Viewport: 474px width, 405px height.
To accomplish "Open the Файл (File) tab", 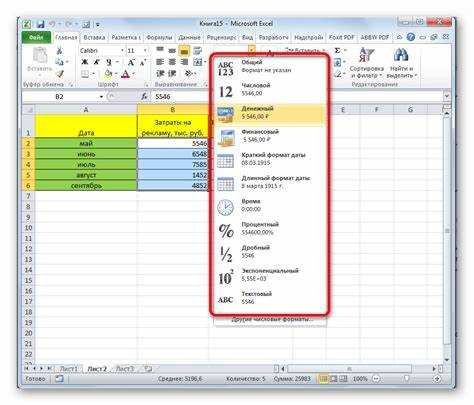I will [36, 37].
